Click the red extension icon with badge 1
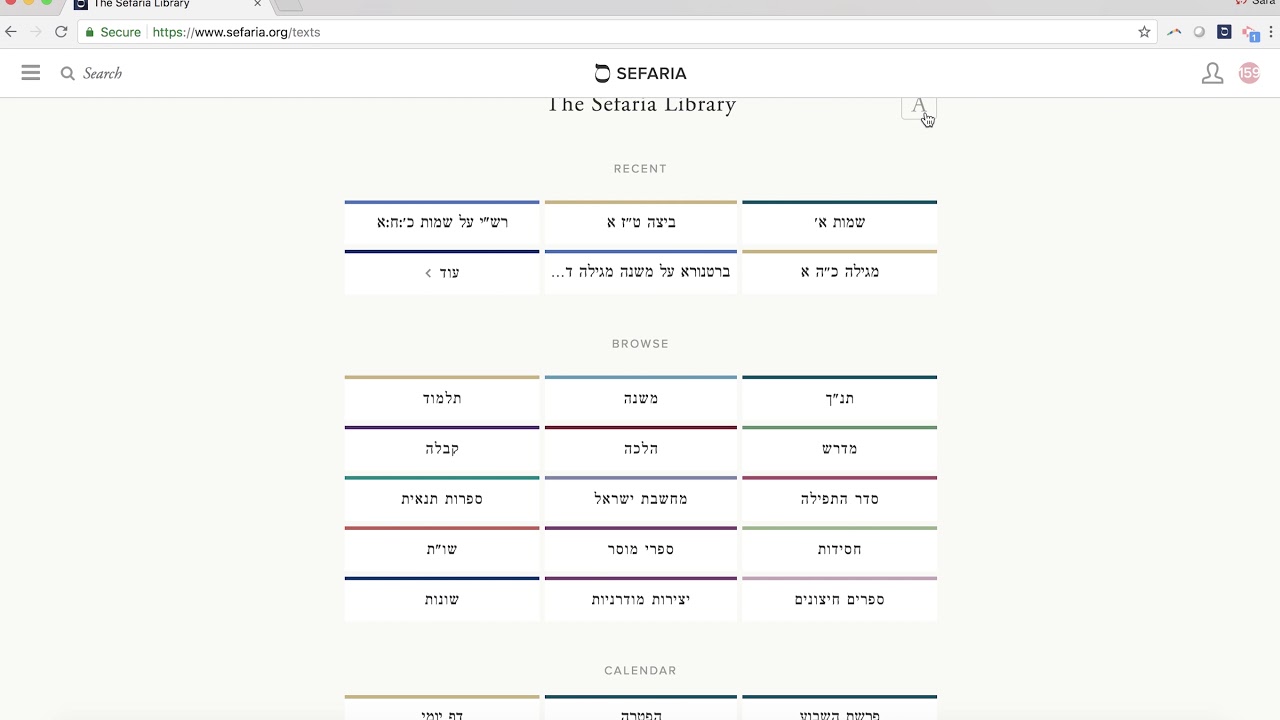Screen dimensions: 1280x720 pos(1250,33)
